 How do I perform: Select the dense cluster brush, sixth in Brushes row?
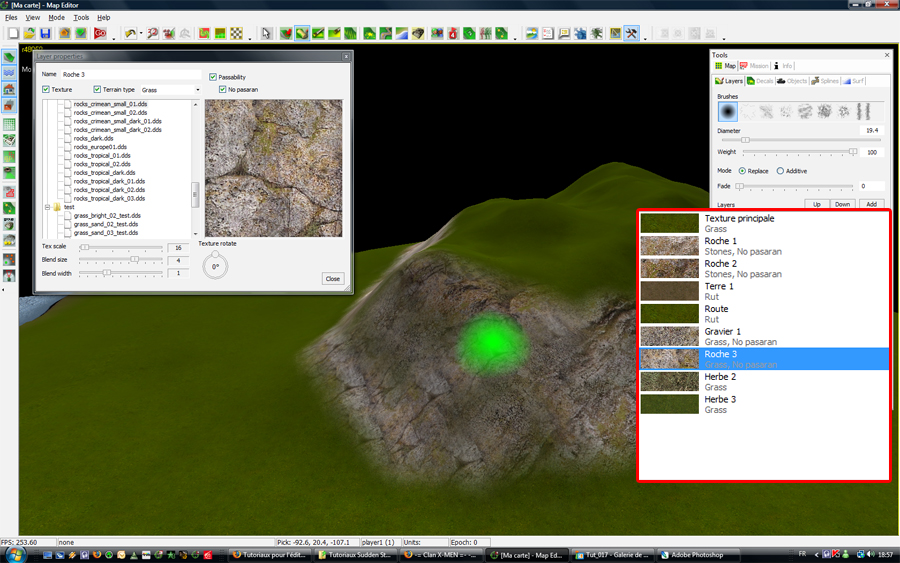click(824, 111)
